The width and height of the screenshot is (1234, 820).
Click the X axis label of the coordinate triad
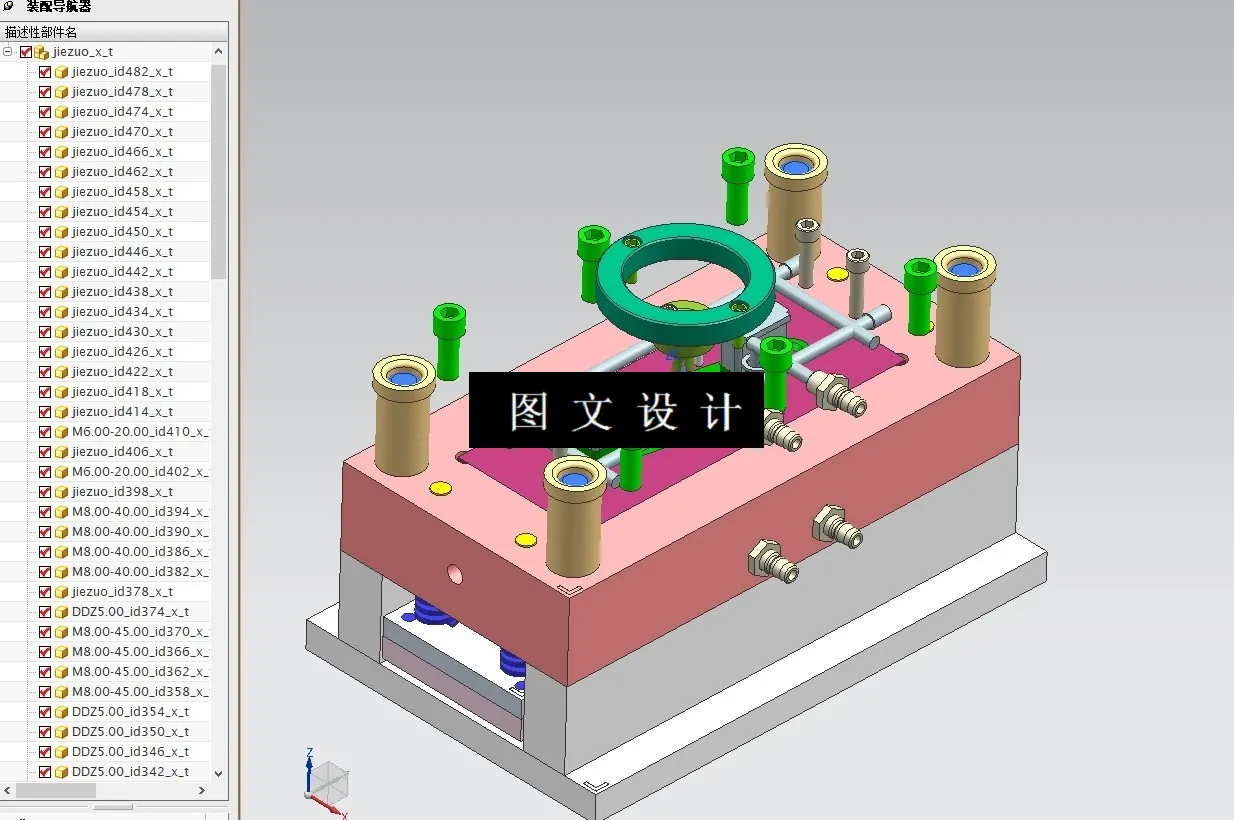(345, 816)
